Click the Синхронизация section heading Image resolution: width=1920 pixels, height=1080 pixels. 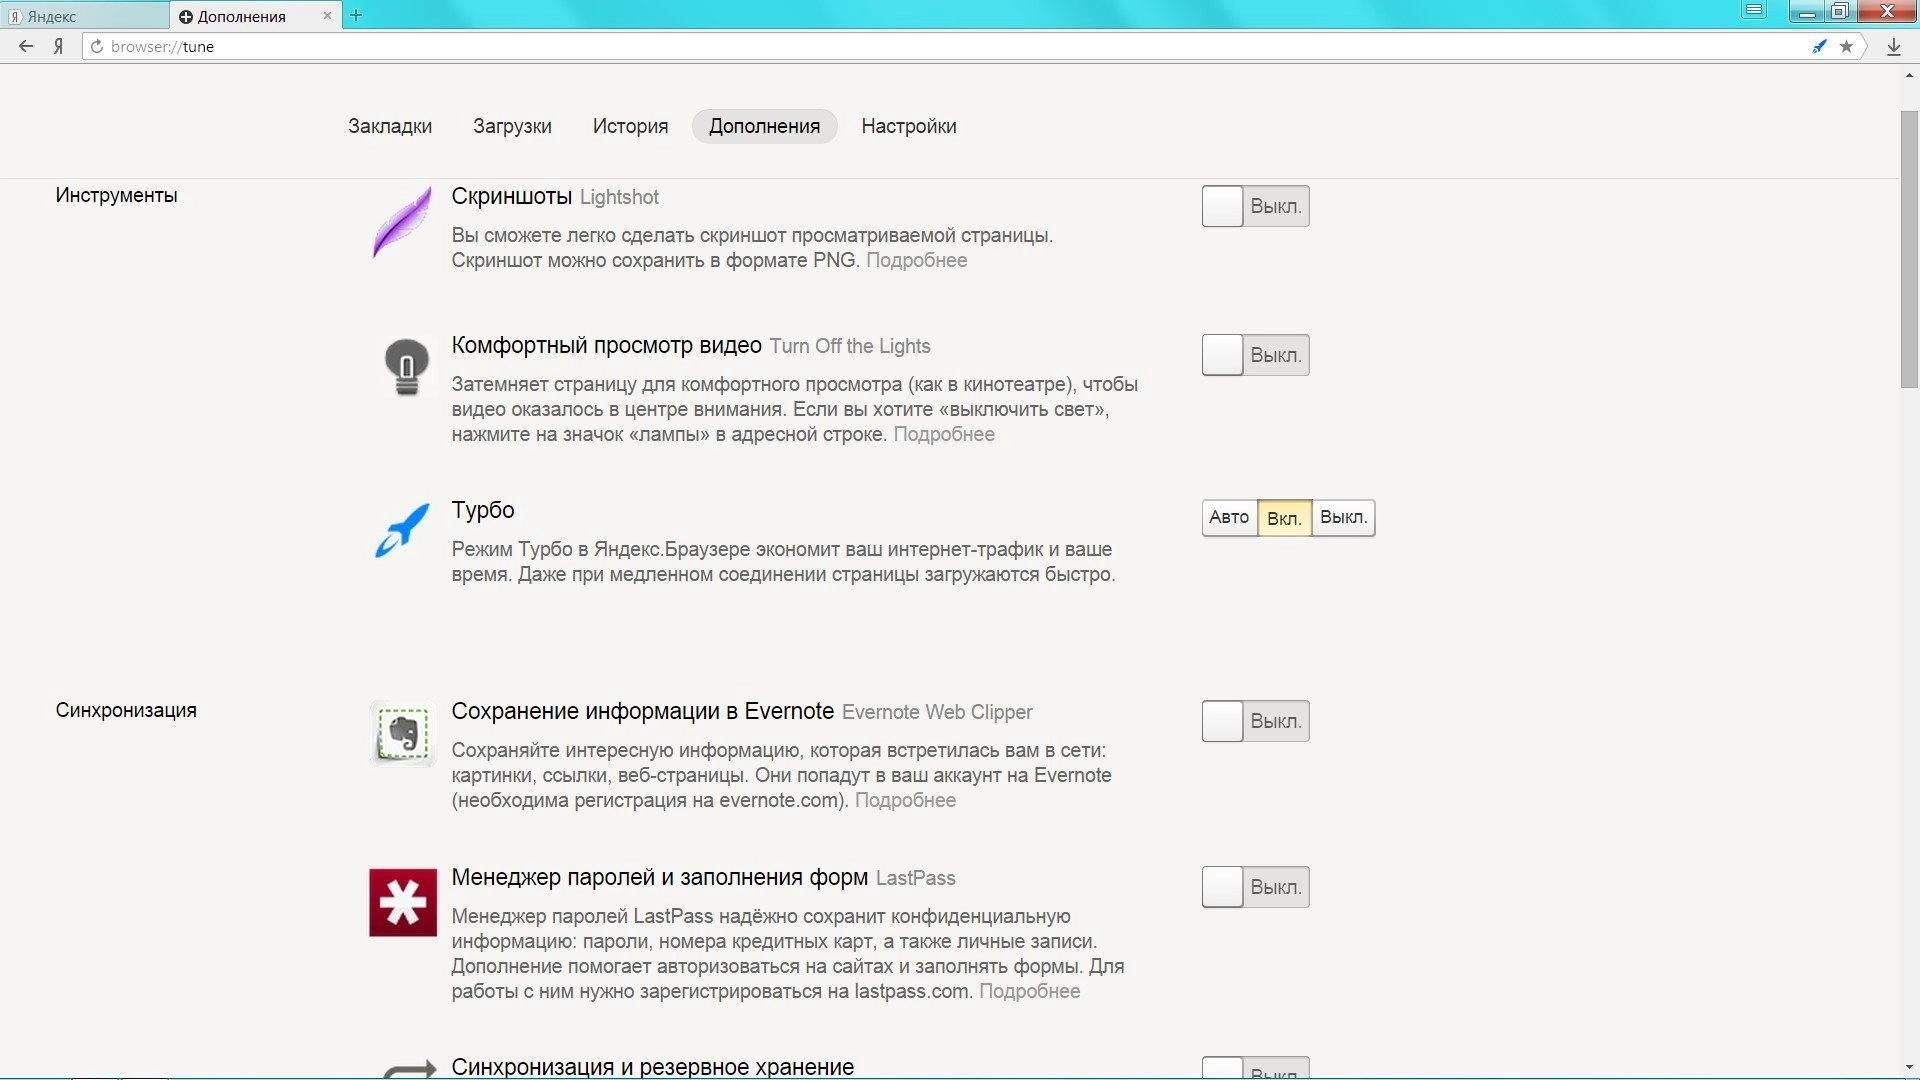coord(126,710)
